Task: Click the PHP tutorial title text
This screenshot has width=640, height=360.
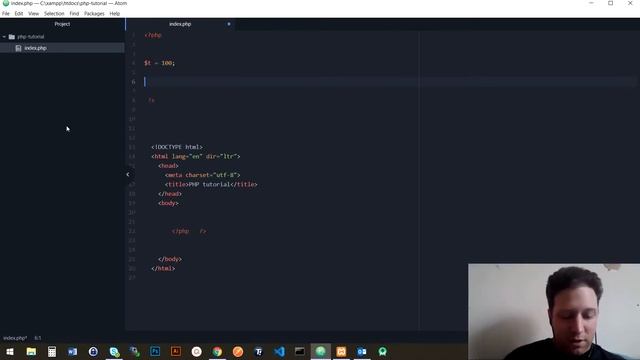Action: [209, 184]
